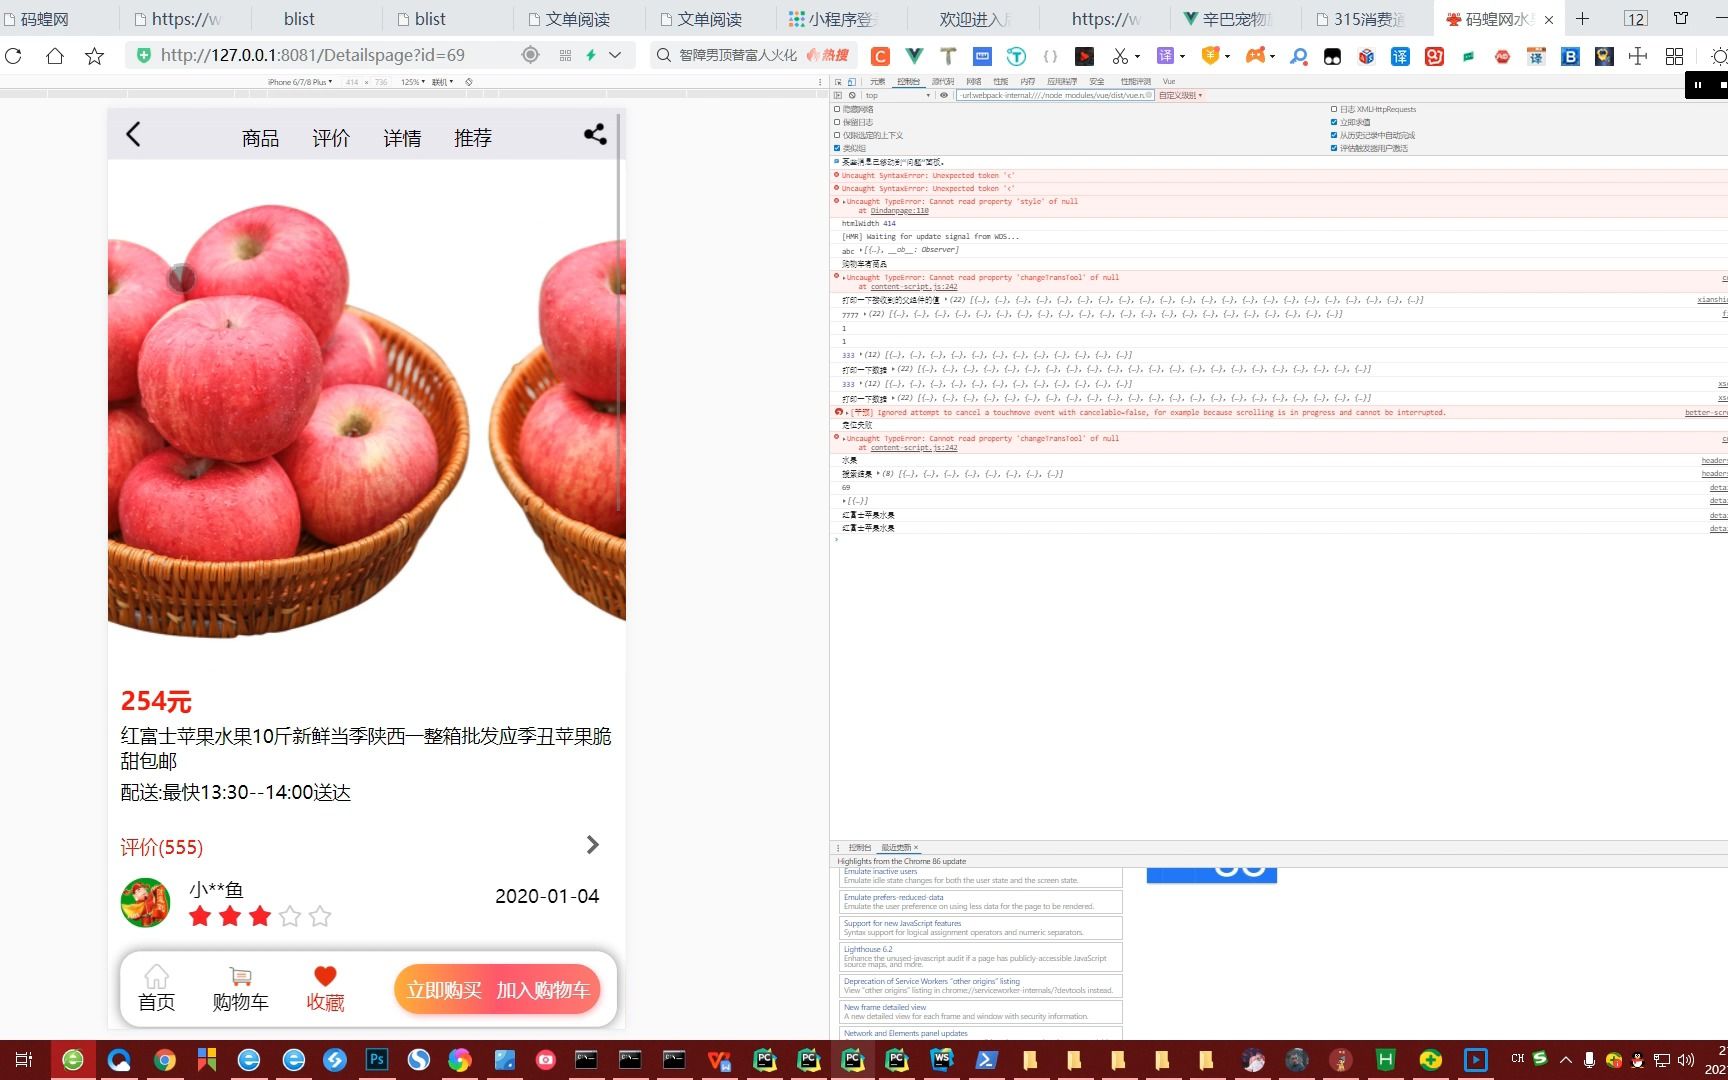Toggle the DevTools device toolbar icon
1728x1080 pixels.
click(851, 82)
